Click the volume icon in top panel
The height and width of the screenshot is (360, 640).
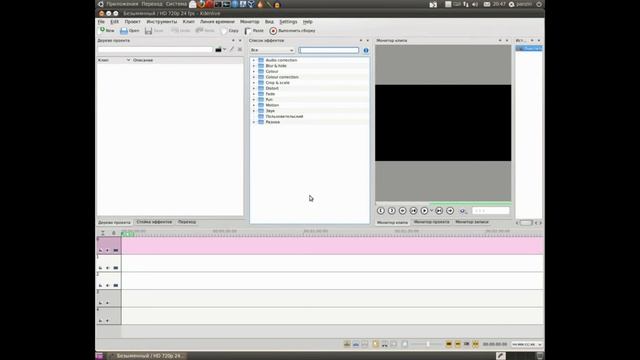coord(475,4)
